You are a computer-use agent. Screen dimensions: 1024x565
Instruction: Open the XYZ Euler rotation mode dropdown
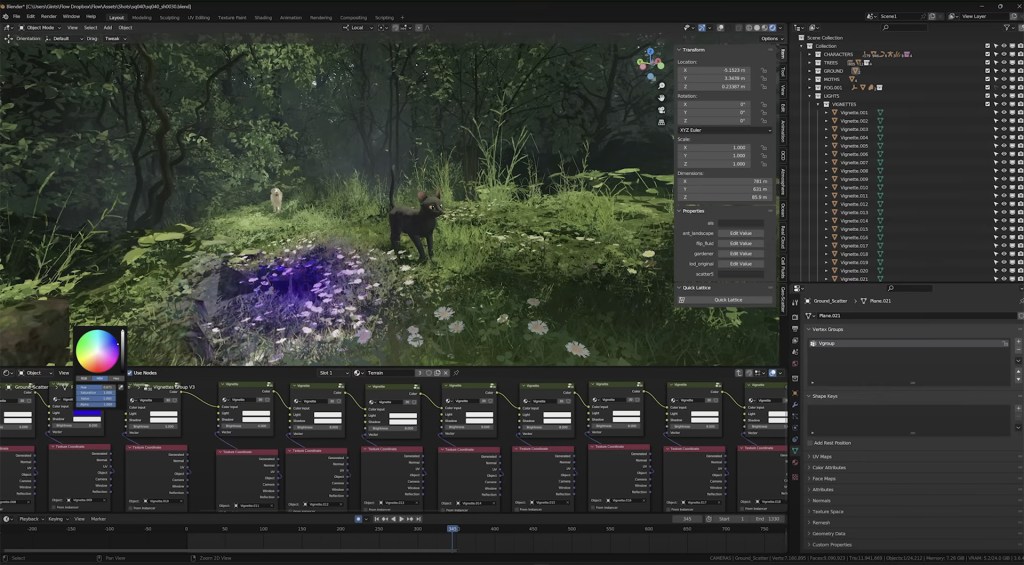click(x=725, y=130)
